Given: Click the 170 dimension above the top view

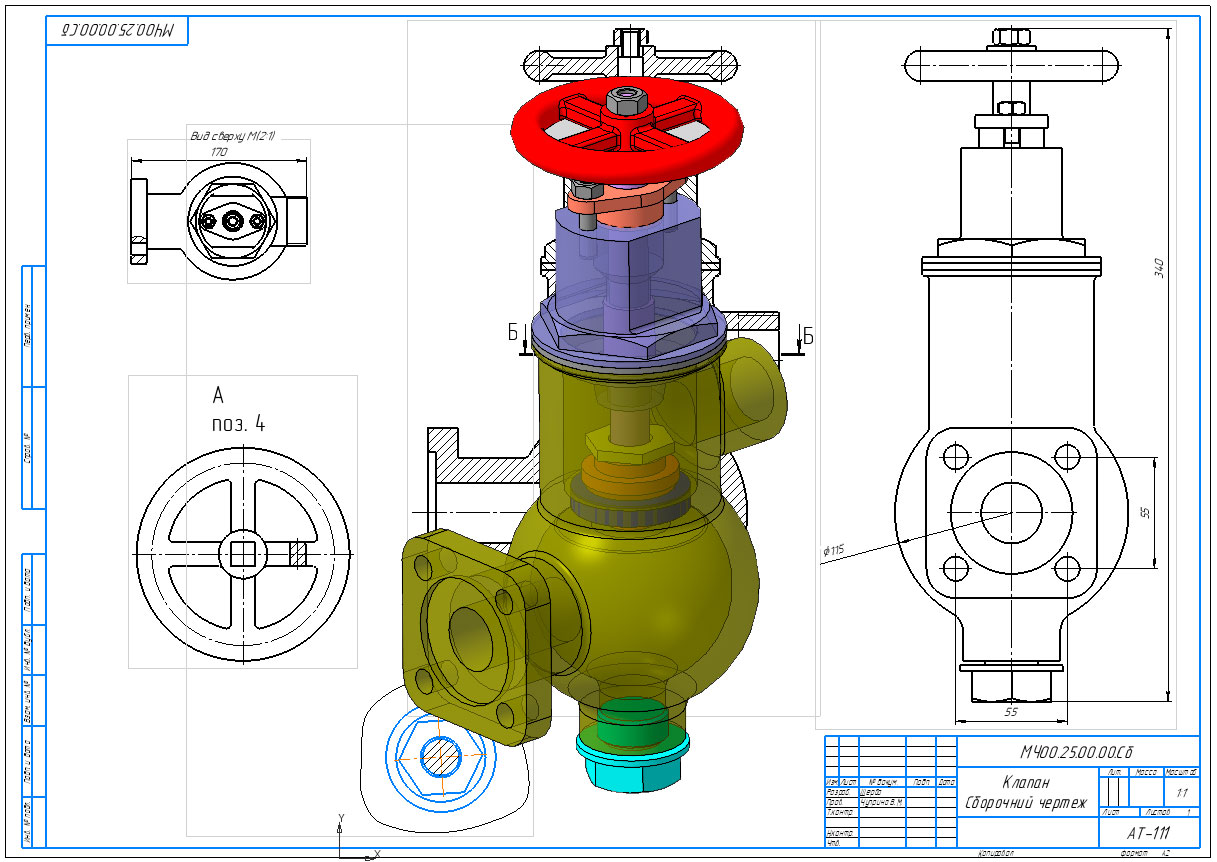Looking at the screenshot, I should [219, 151].
